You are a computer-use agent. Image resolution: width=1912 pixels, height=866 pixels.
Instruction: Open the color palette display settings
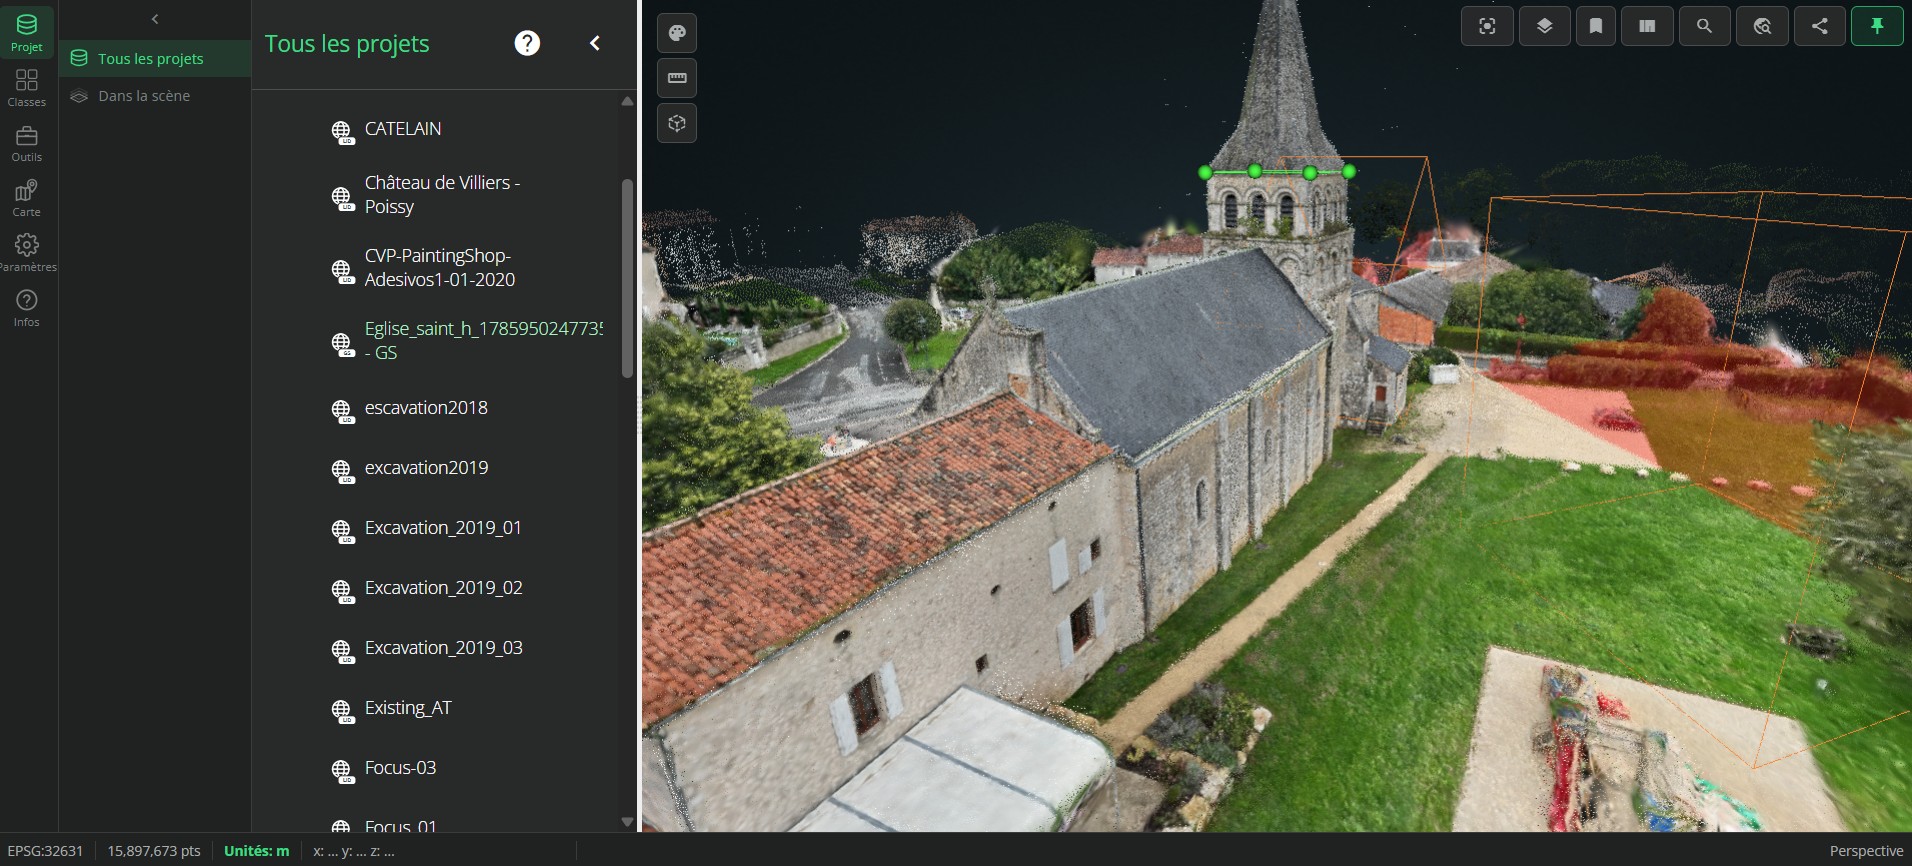pyautogui.click(x=677, y=33)
